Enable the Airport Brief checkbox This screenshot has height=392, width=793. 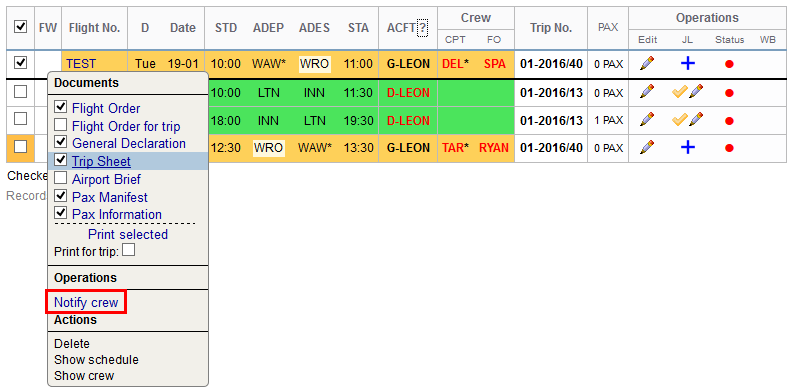click(61, 178)
